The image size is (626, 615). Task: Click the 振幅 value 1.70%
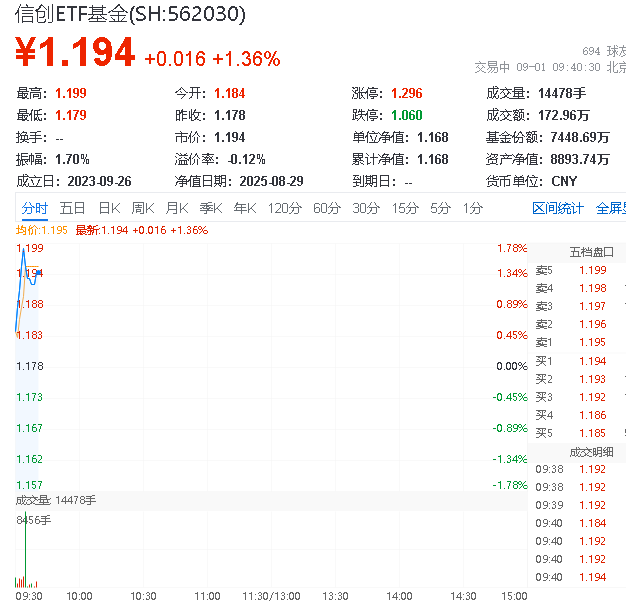tap(72, 159)
